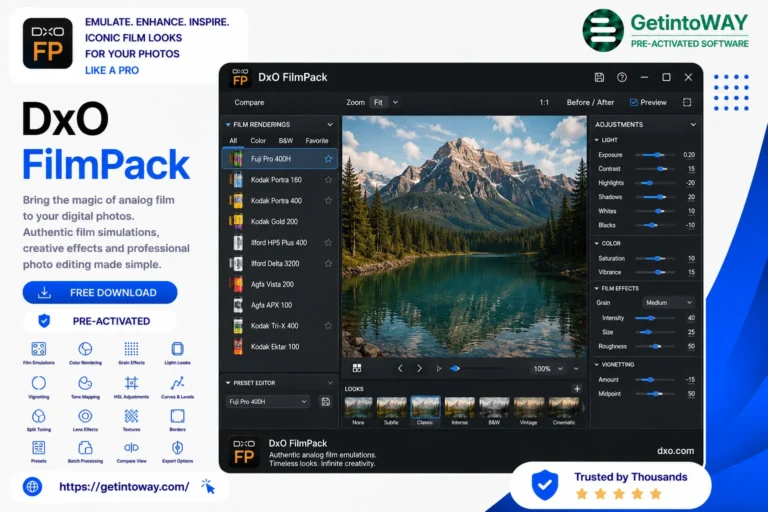The height and width of the screenshot is (512, 768).
Task: Click Presets feature icon
Action: tap(39, 448)
